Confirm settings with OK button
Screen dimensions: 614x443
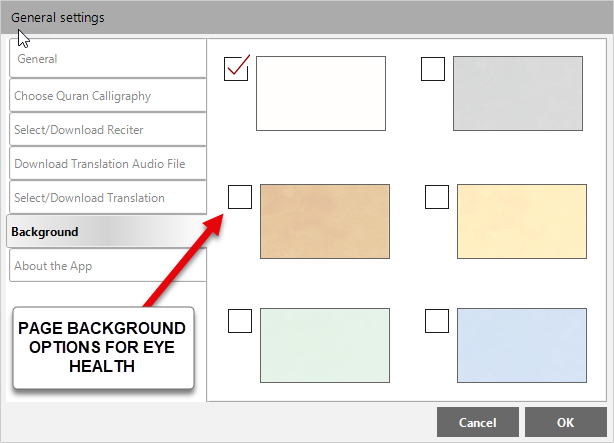pyautogui.click(x=565, y=422)
